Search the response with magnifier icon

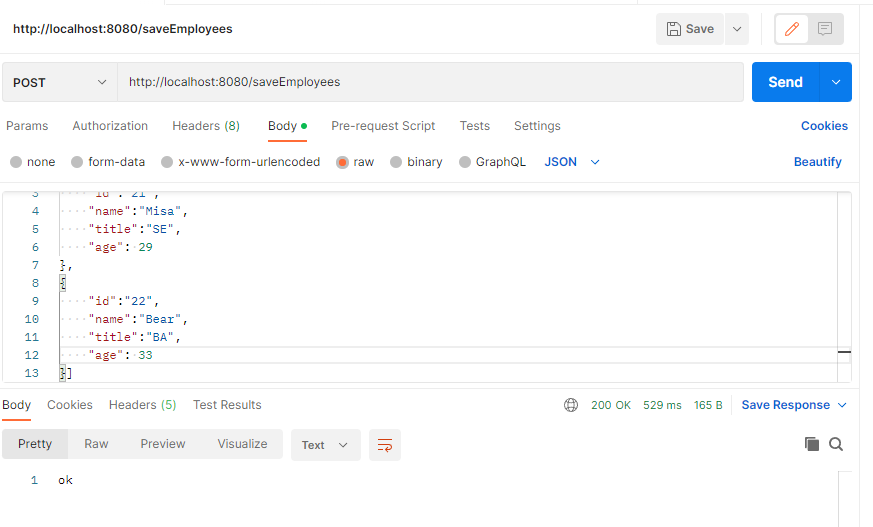point(836,444)
